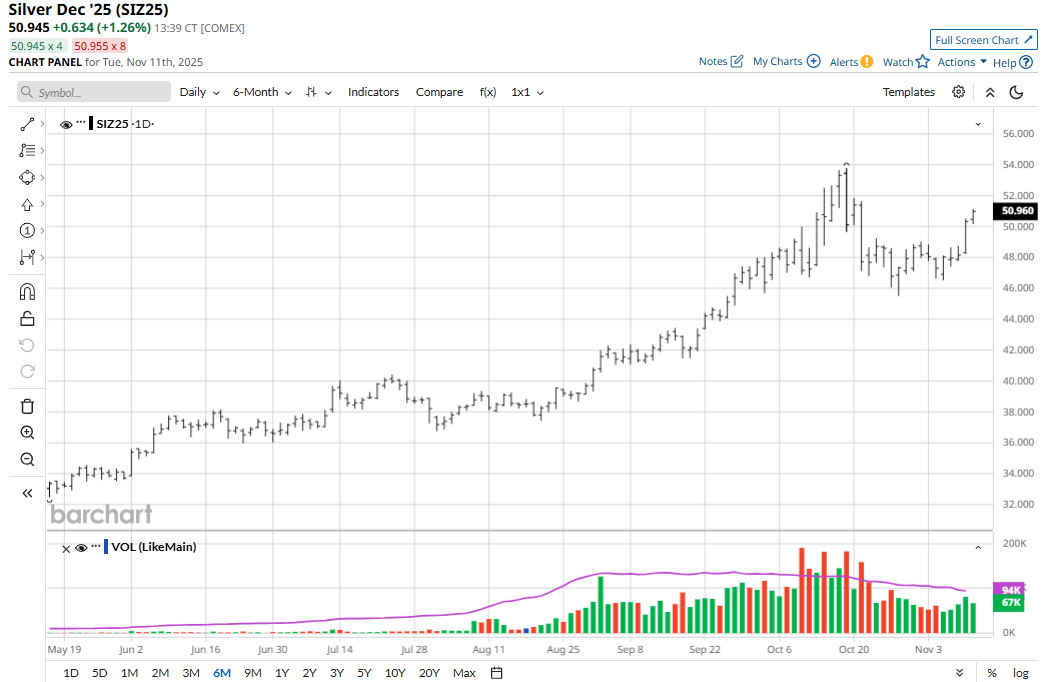1057x682 pixels.
Task: Select the 3M time range
Action: [191, 673]
